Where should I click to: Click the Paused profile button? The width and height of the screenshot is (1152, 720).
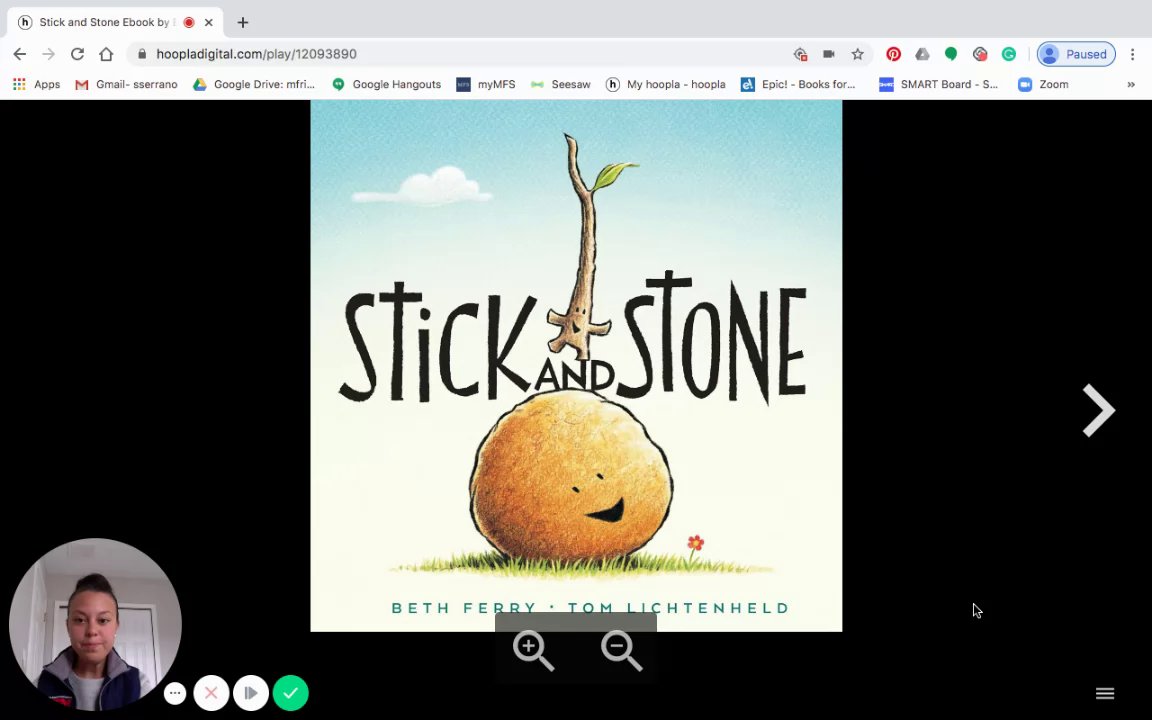coord(1076,54)
